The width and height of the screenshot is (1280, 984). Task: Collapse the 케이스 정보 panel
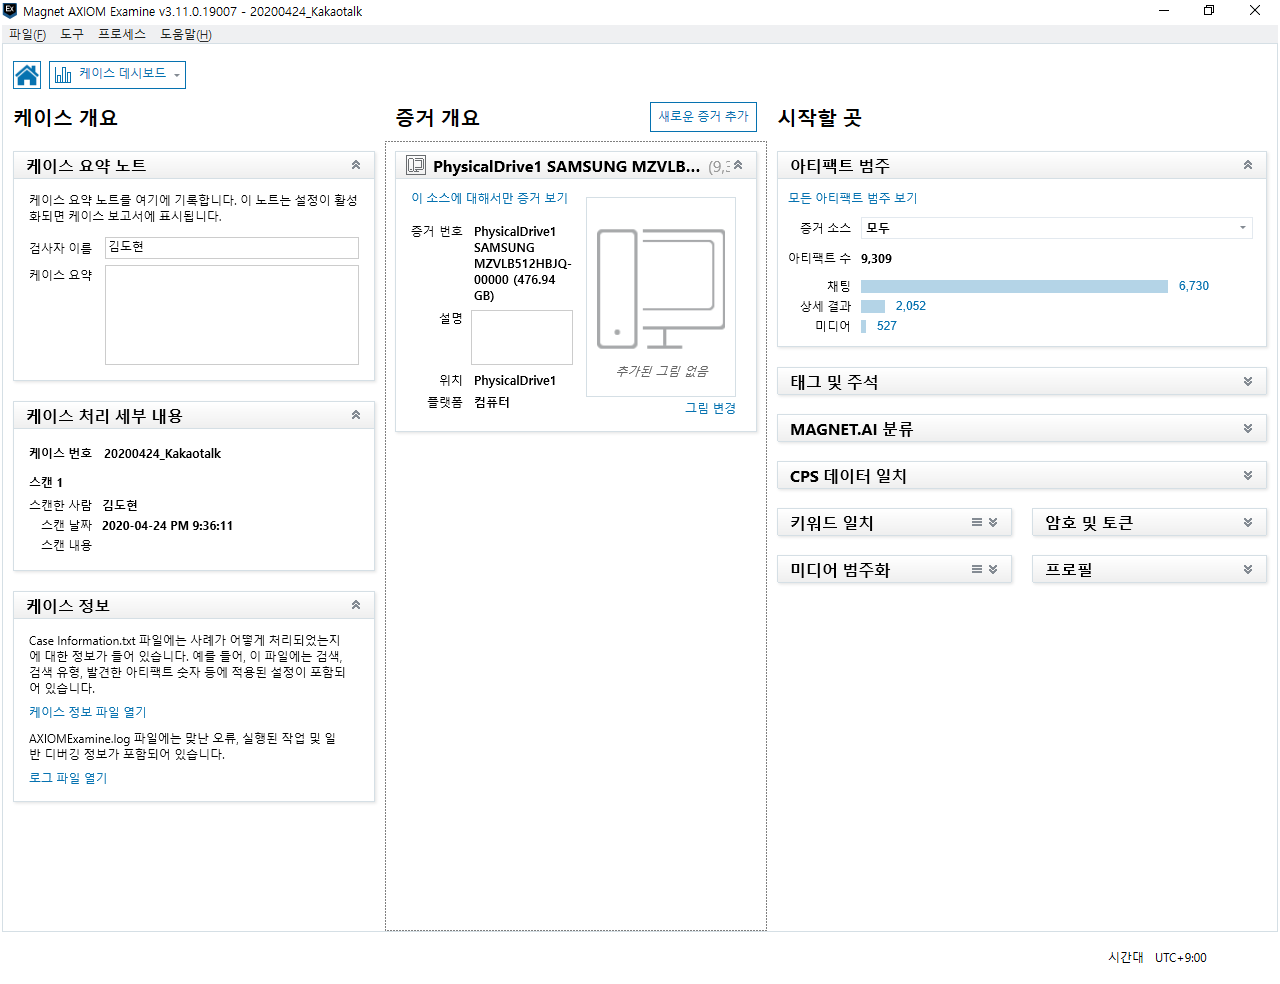356,605
